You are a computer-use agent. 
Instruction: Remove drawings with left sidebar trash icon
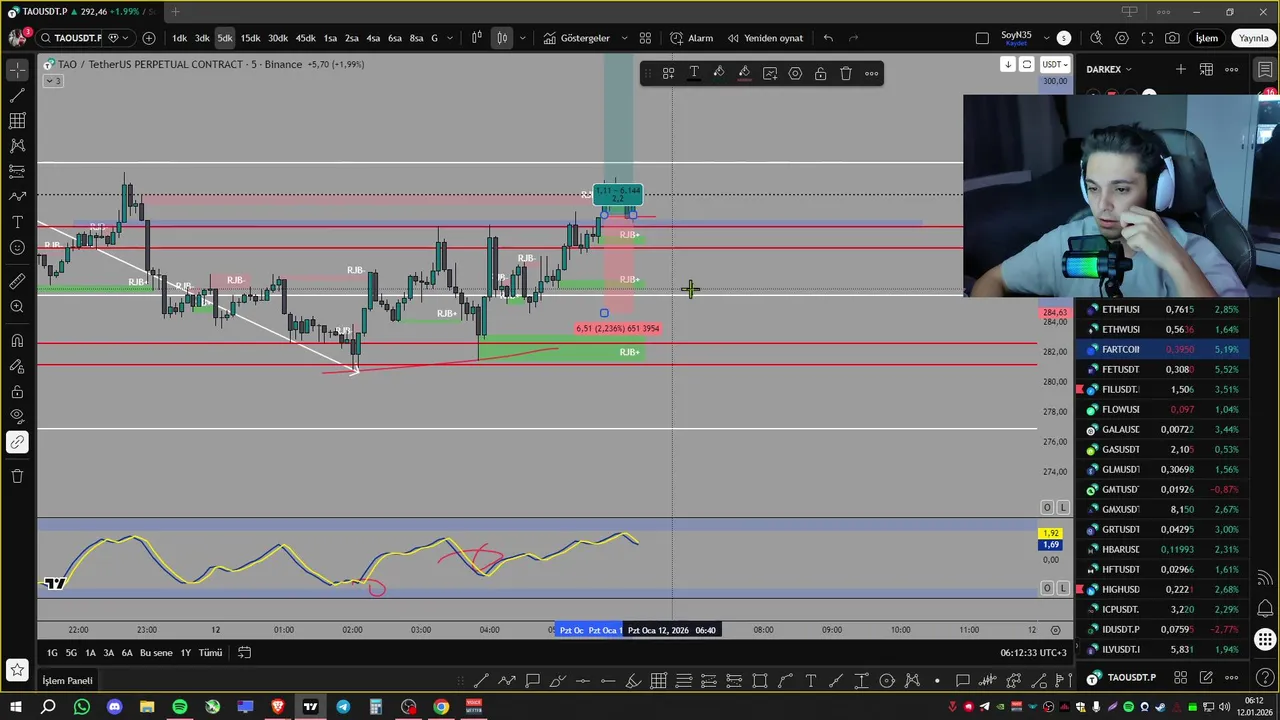pyautogui.click(x=17, y=476)
